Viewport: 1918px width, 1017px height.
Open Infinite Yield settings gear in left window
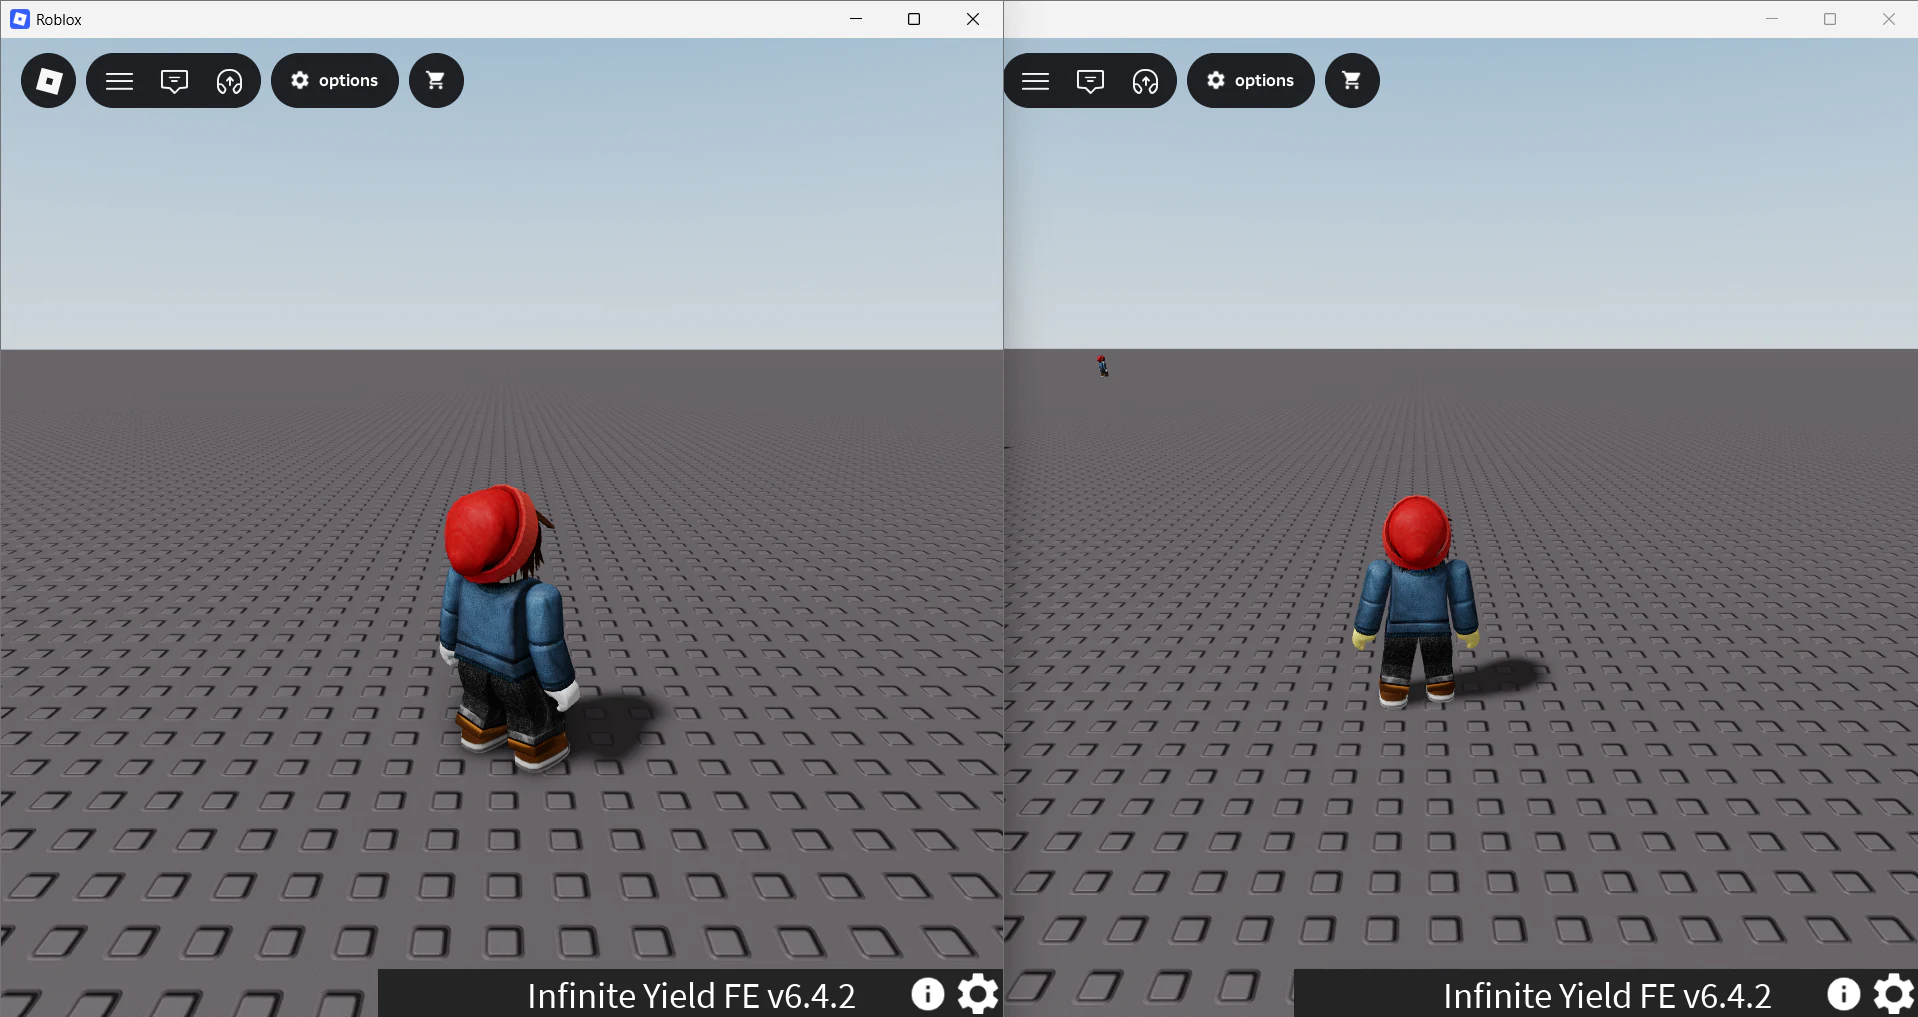(x=978, y=994)
